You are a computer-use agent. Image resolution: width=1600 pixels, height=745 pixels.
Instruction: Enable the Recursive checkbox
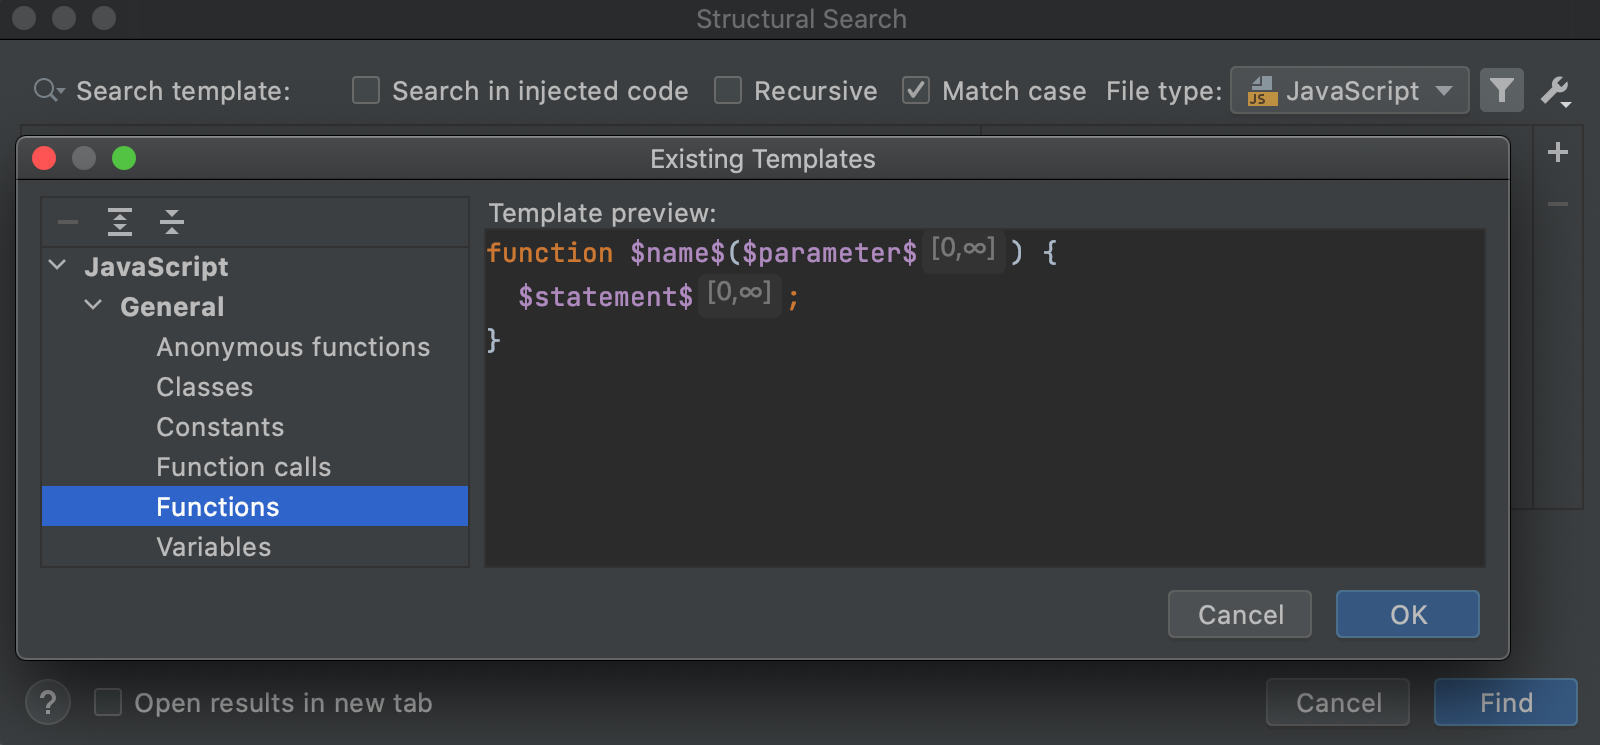pyautogui.click(x=728, y=91)
